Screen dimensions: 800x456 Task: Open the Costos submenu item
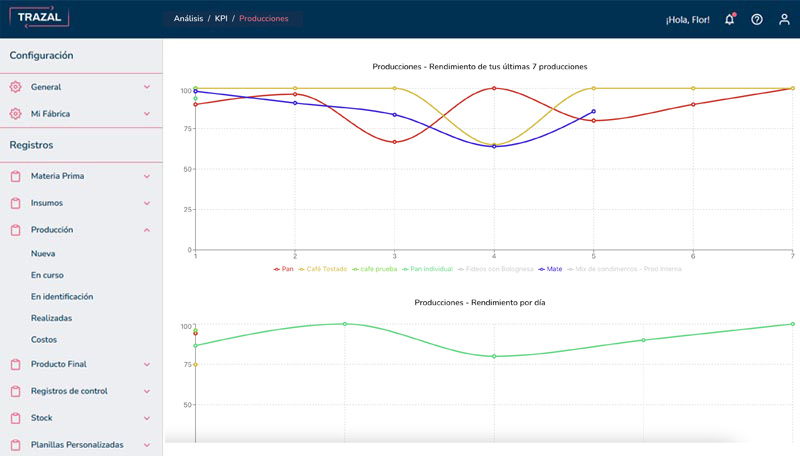click(44, 340)
